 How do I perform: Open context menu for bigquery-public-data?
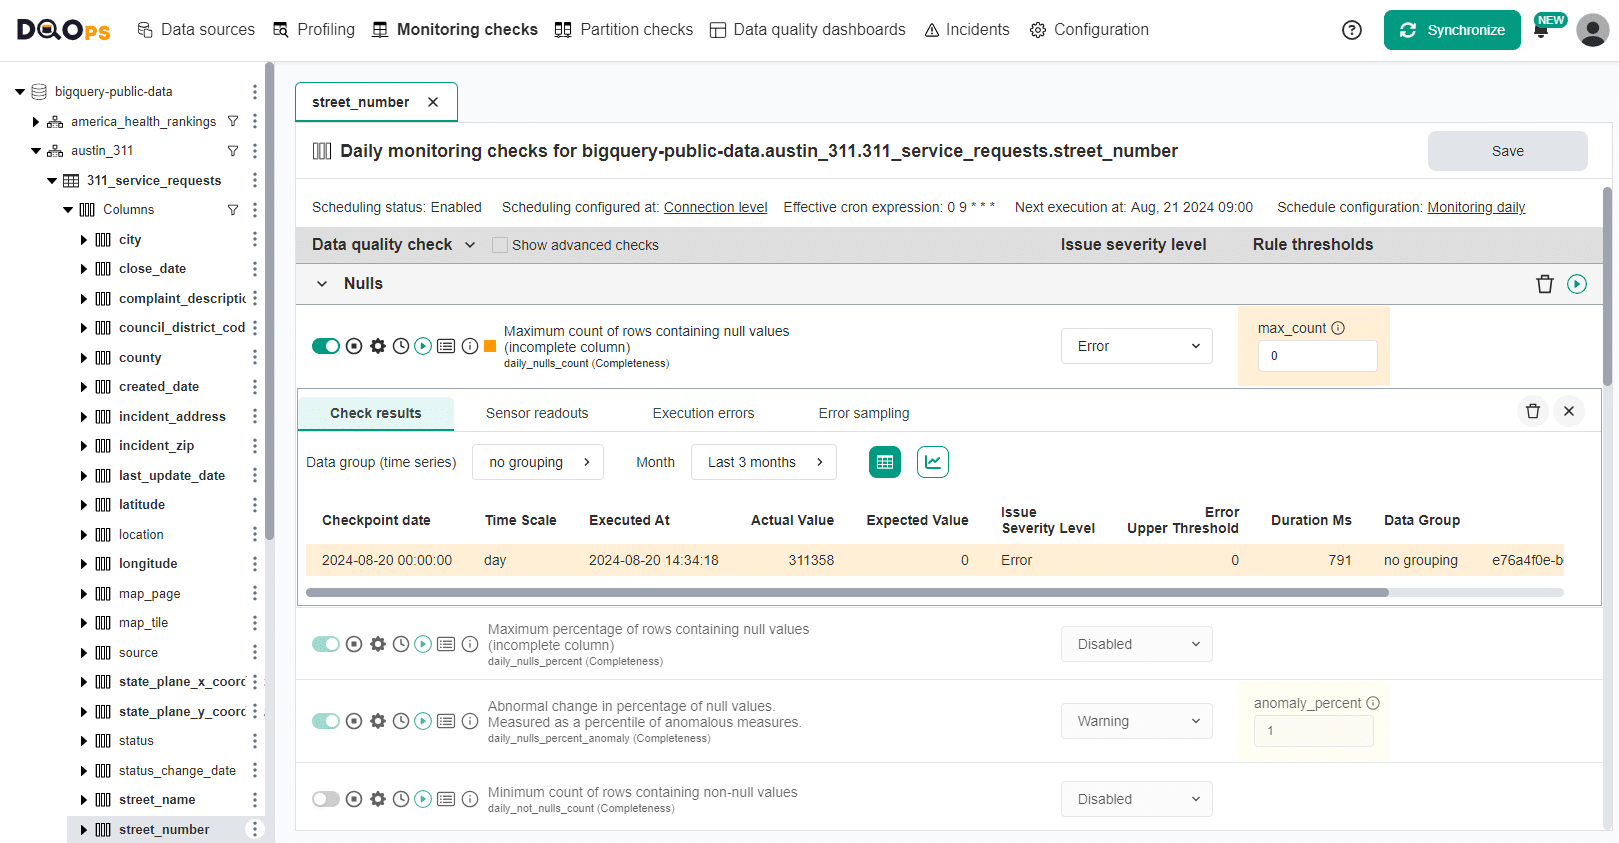[255, 92]
